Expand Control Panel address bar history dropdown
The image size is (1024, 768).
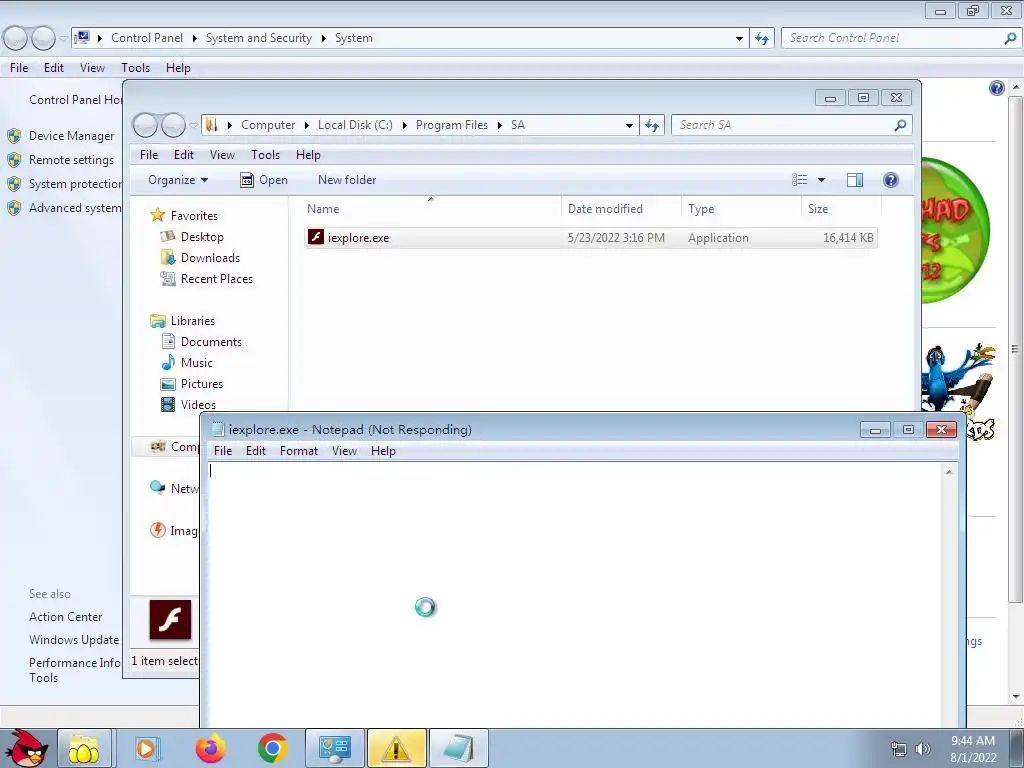(x=739, y=39)
